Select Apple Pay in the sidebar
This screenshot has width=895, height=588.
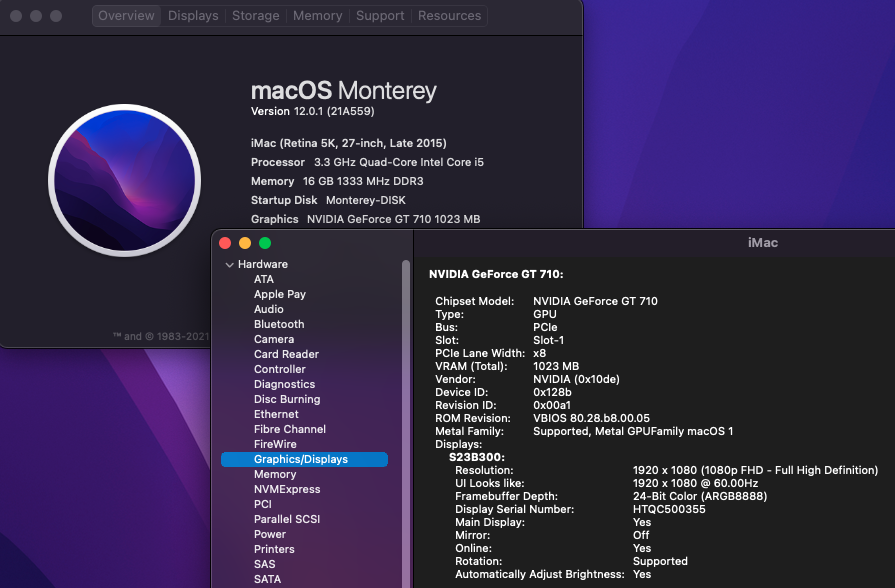[x=280, y=294]
